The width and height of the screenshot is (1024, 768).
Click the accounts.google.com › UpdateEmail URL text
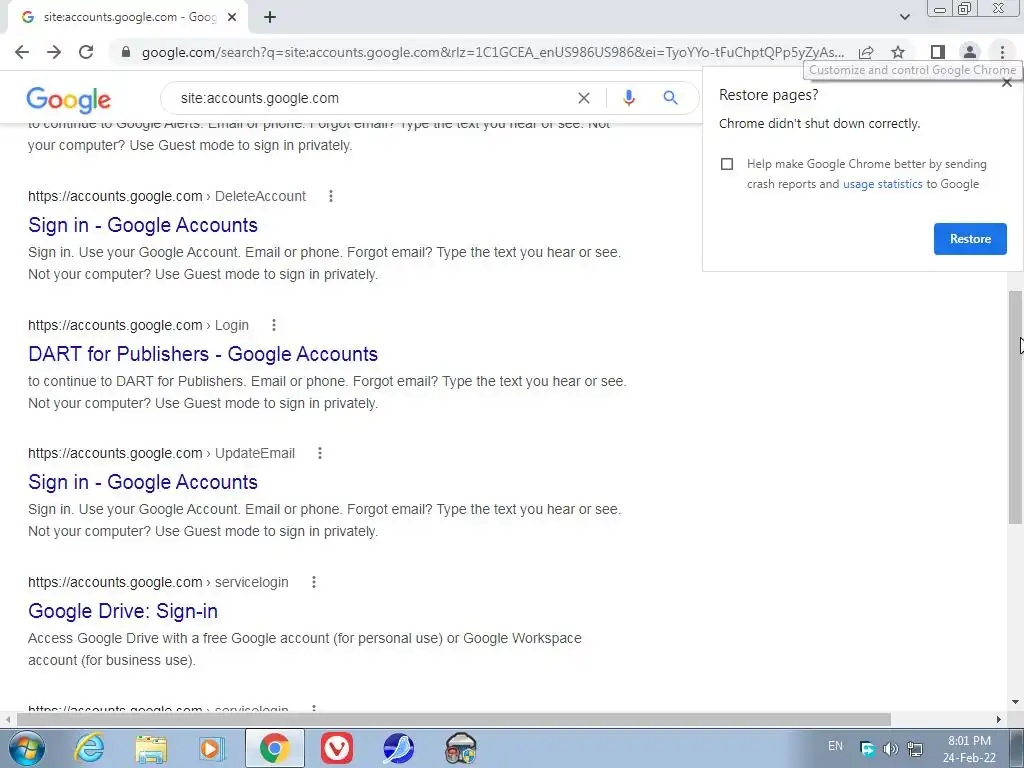pyautogui.click(x=161, y=453)
